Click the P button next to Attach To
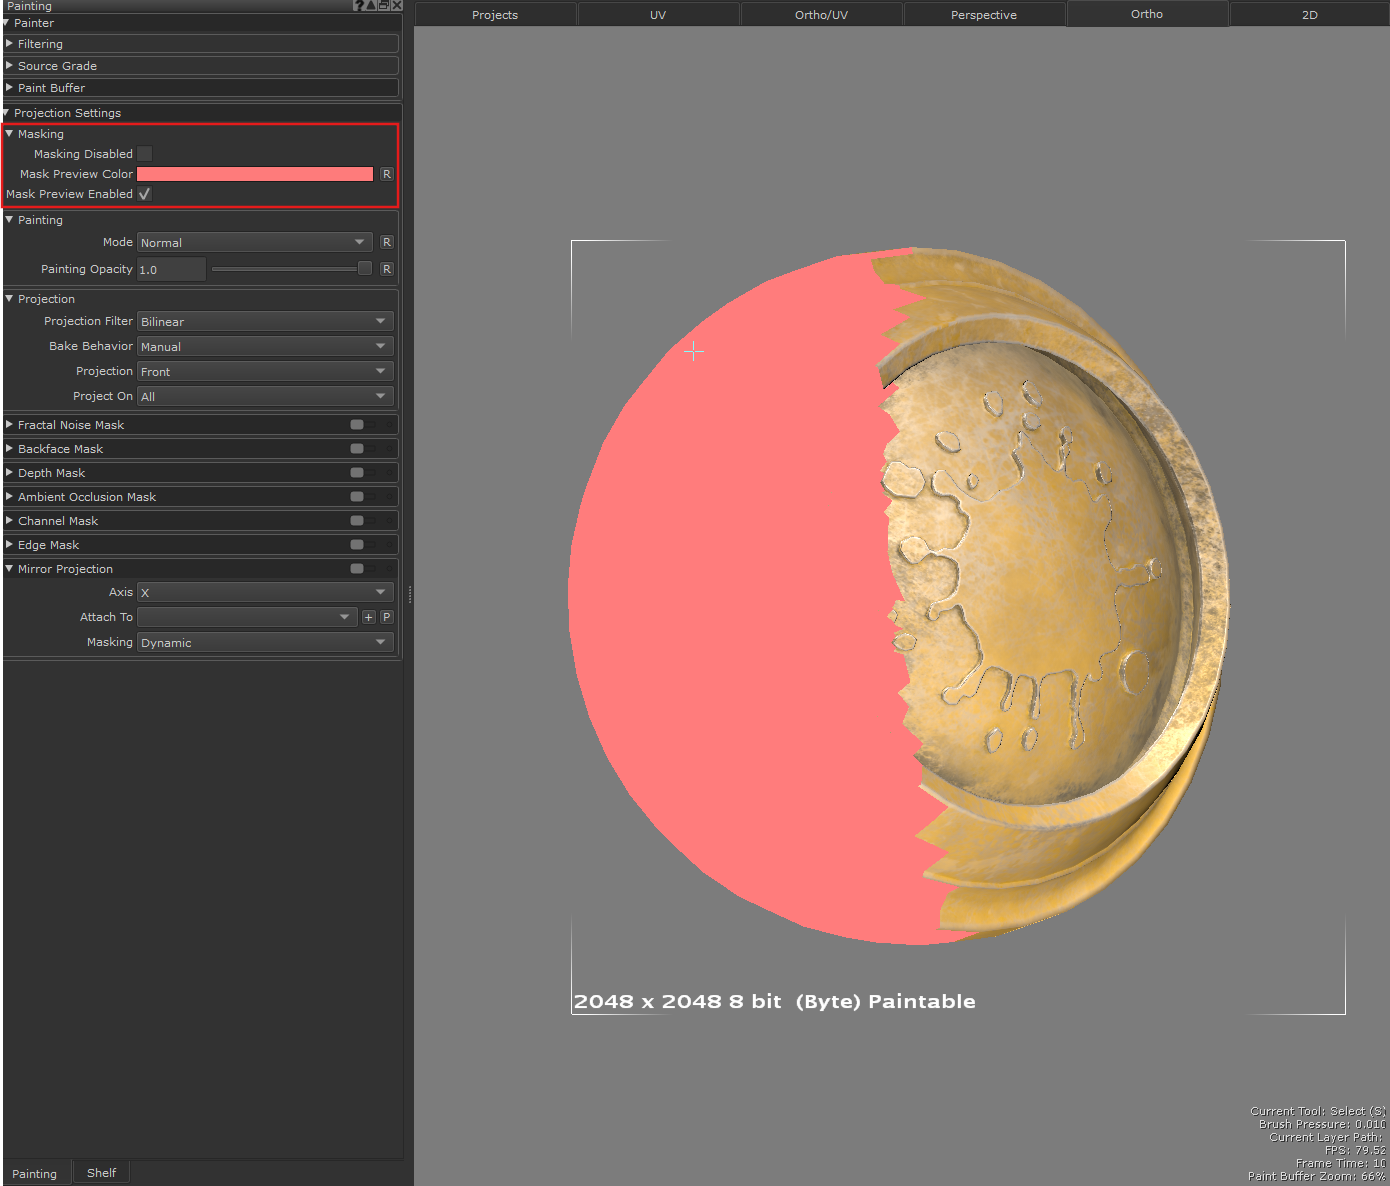1390x1186 pixels. point(386,617)
